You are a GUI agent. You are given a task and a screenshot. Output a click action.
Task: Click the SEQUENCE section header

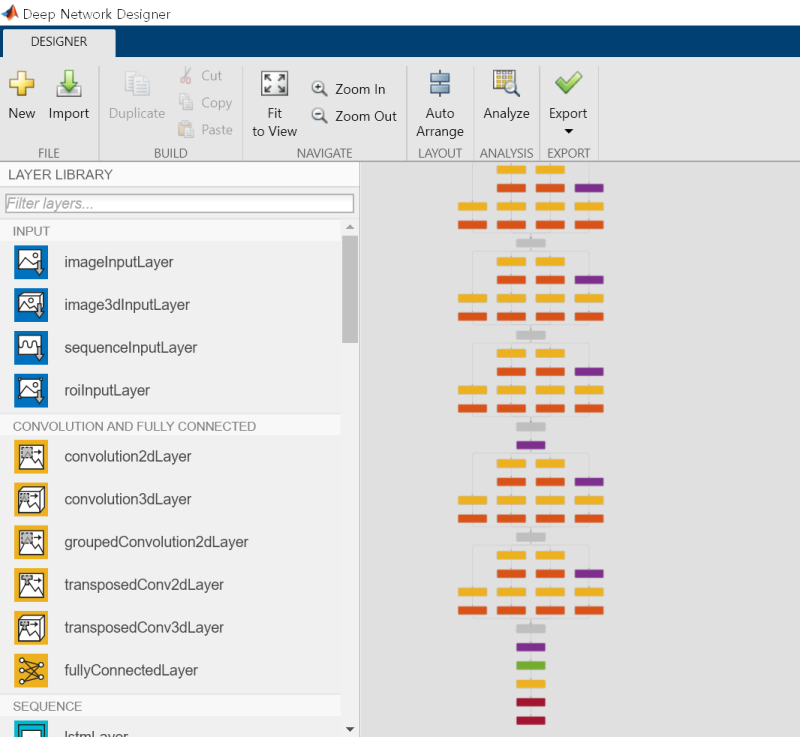tap(47, 706)
